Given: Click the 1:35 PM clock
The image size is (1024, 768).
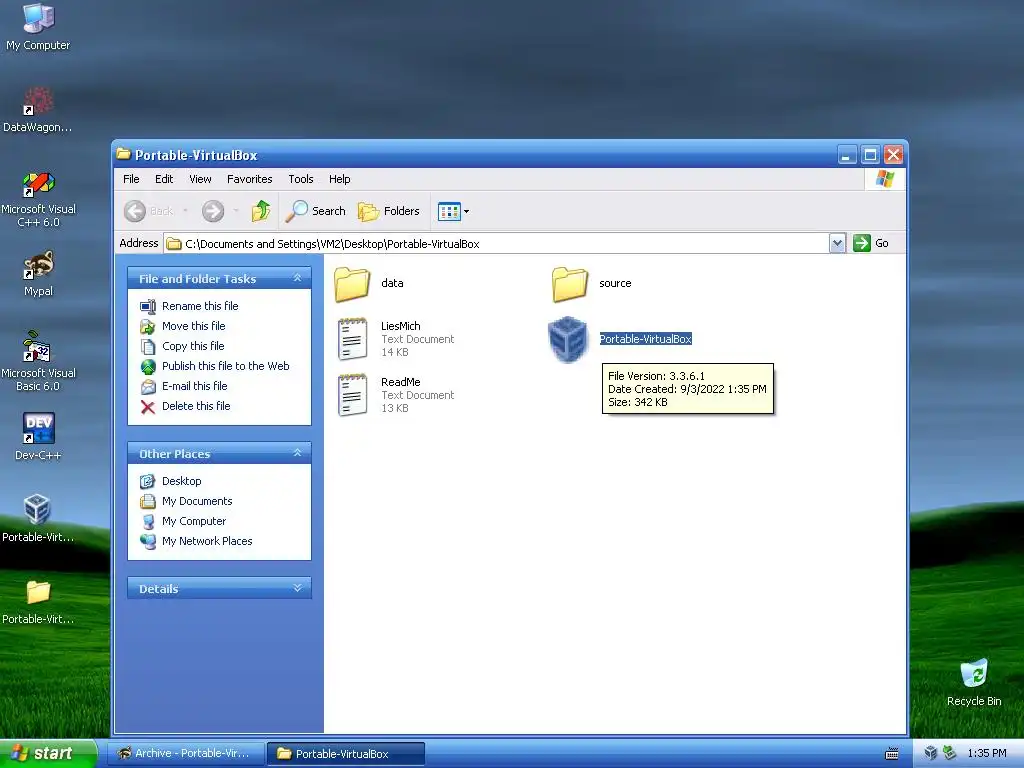Looking at the screenshot, I should tap(987, 754).
